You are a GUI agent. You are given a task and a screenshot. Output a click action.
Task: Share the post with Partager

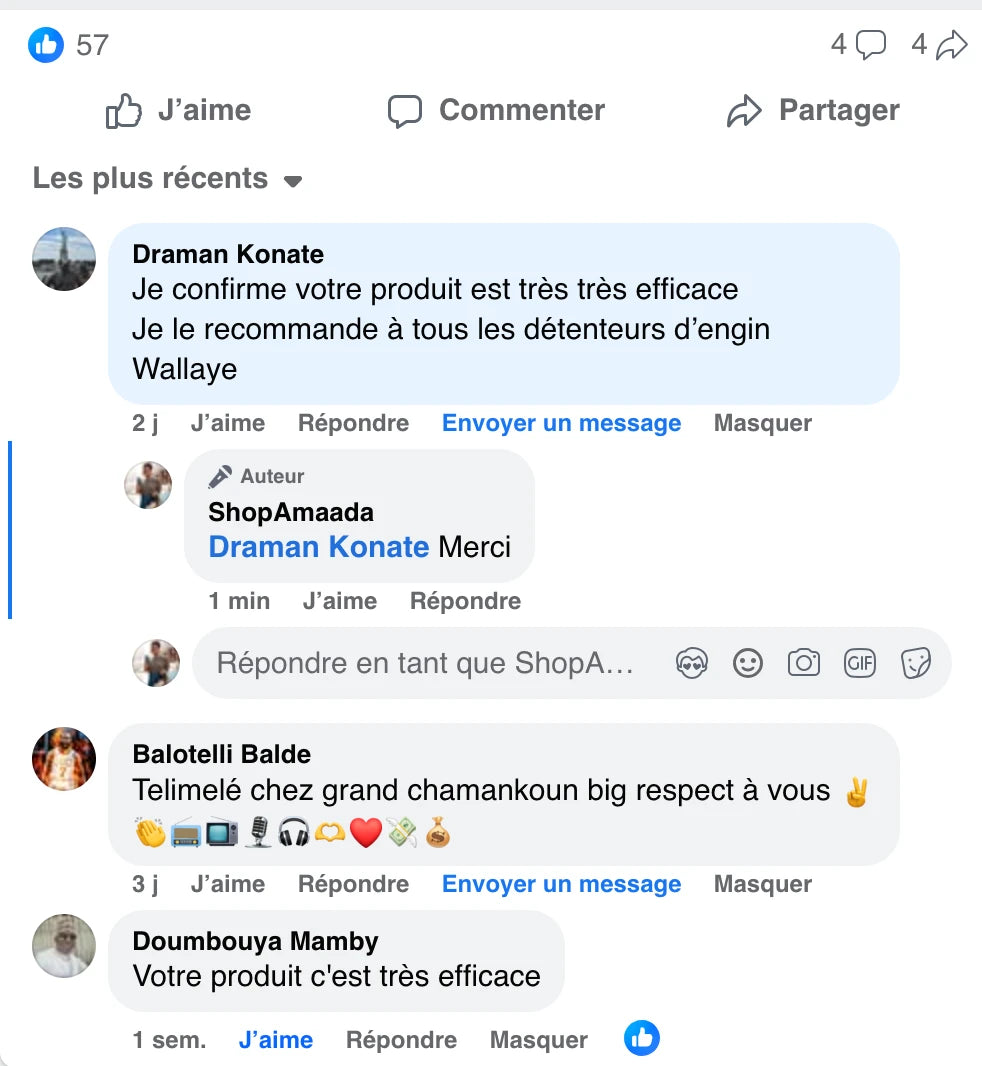(x=813, y=110)
